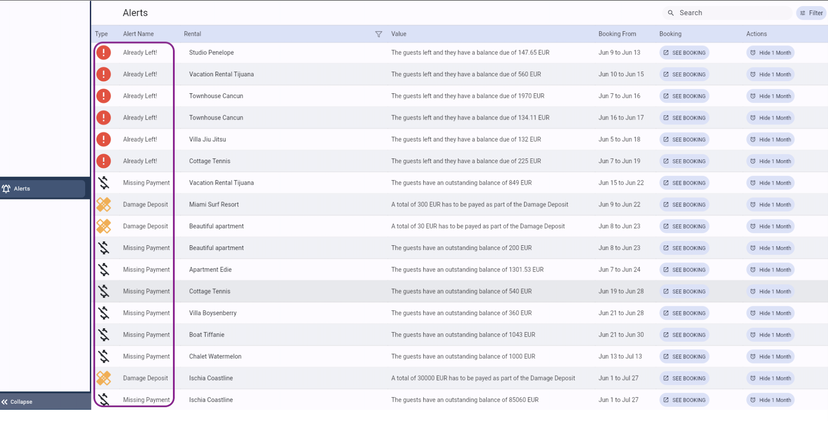
Task: Click the alert icon for Vacation Rental Tijuana Already Left
Action: tap(104, 74)
